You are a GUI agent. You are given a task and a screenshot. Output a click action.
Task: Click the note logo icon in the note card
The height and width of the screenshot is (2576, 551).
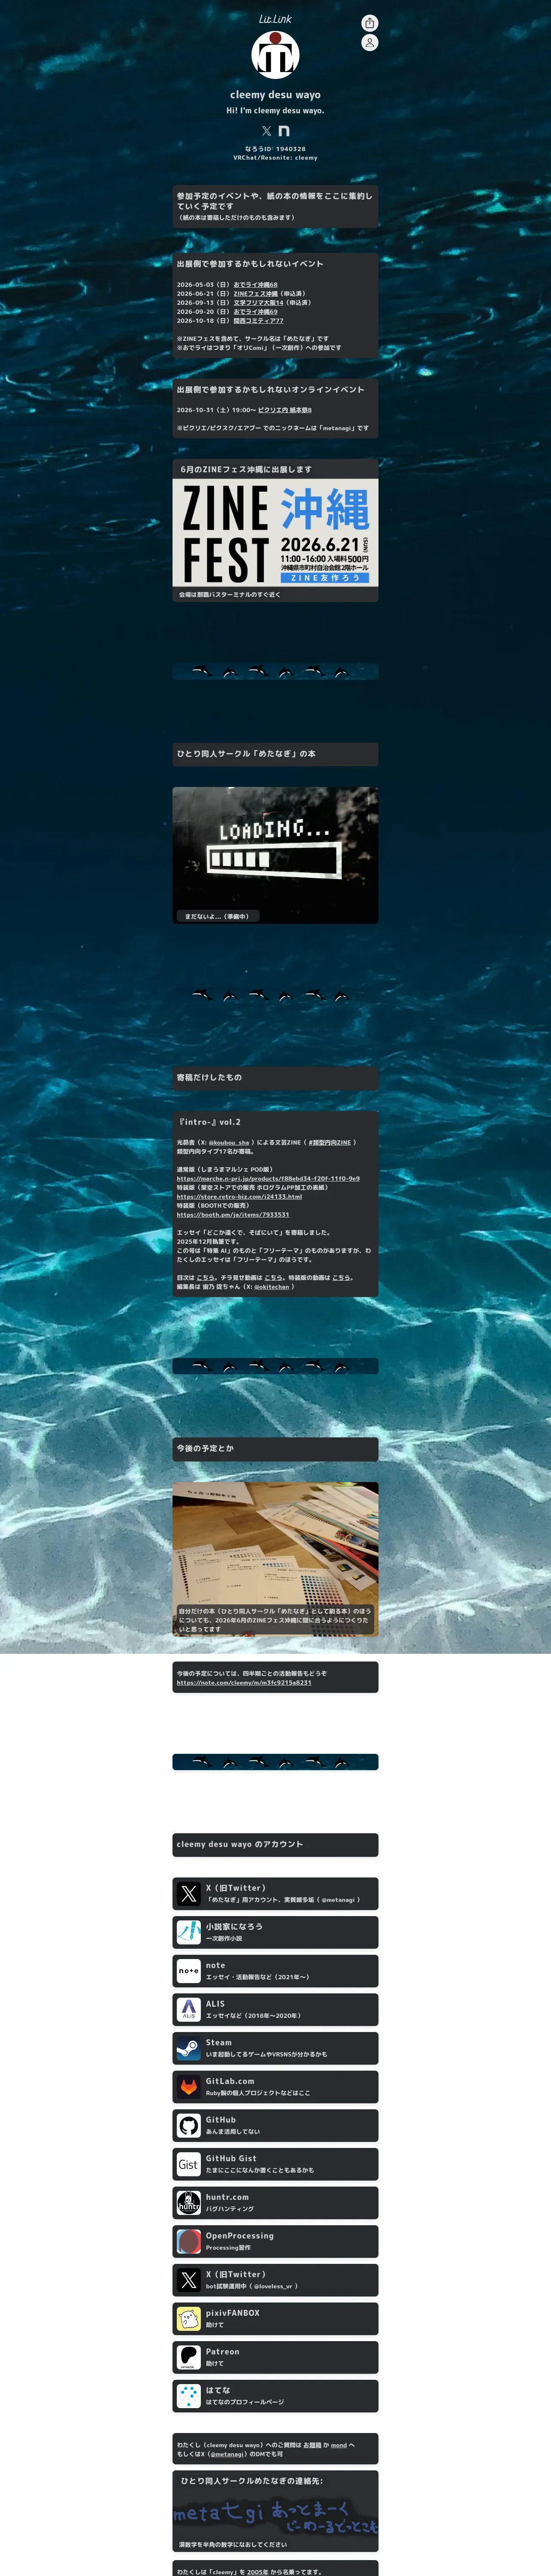click(x=189, y=1971)
